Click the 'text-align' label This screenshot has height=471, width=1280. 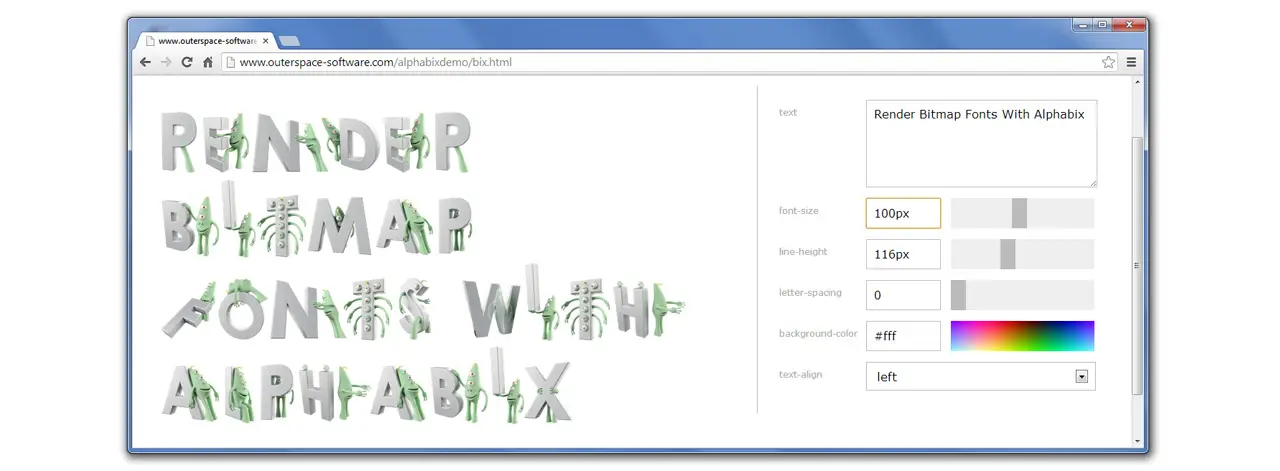click(x=800, y=374)
